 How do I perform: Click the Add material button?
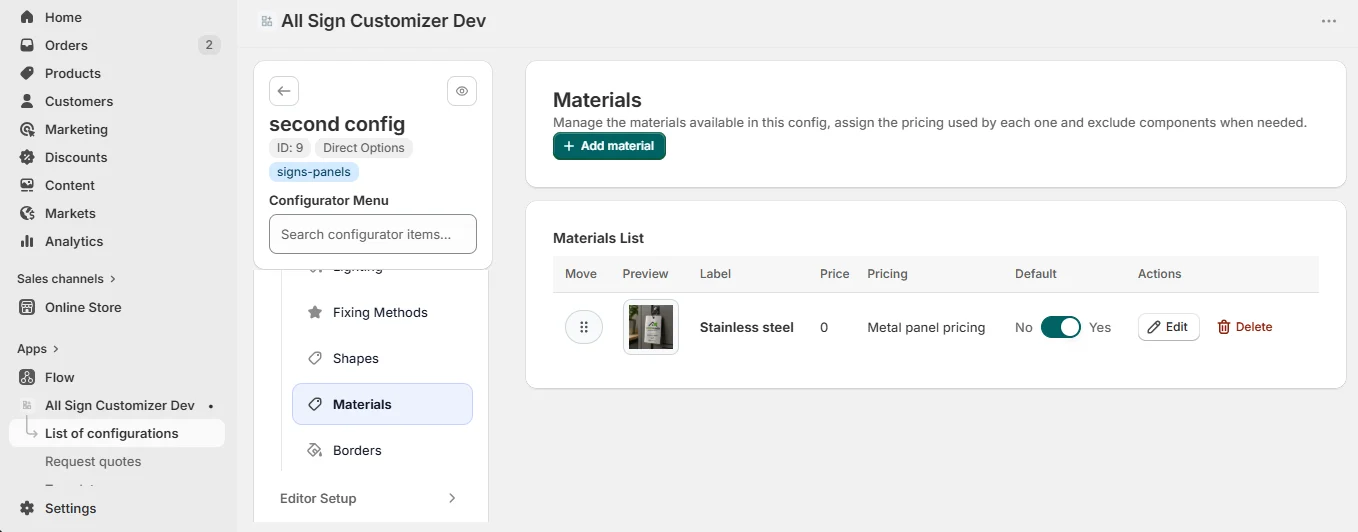coord(609,146)
